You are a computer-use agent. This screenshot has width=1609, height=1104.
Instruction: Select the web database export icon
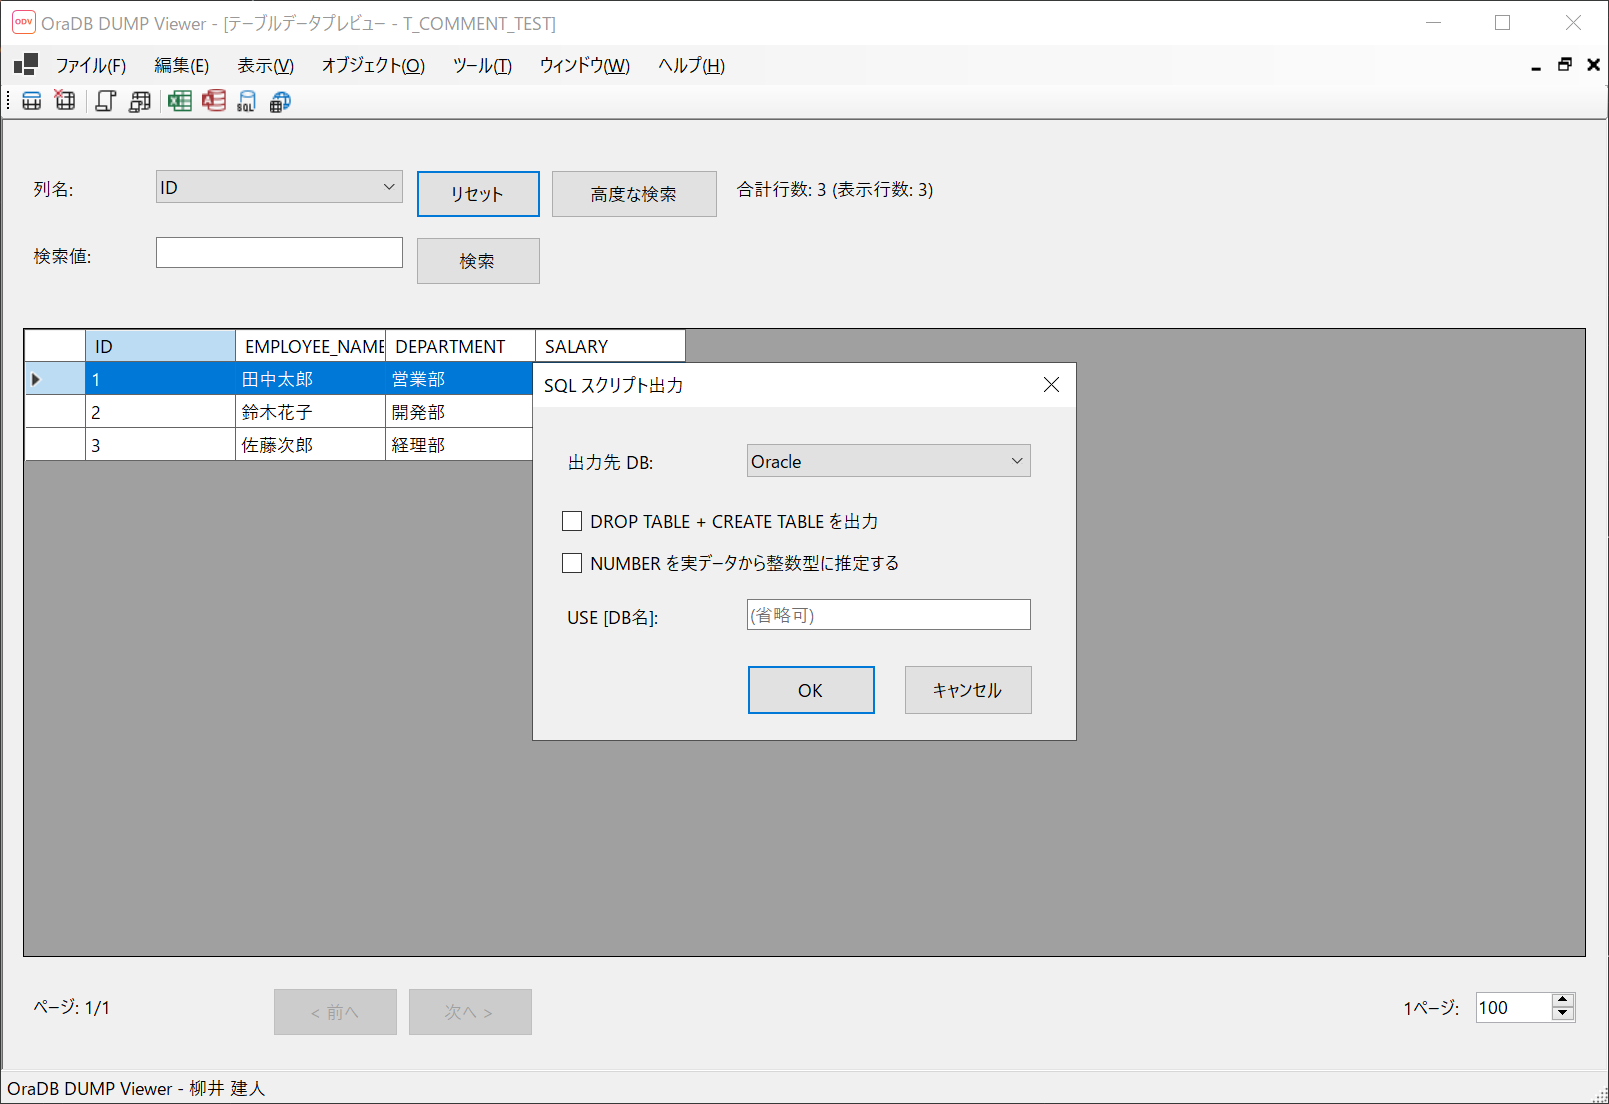(280, 100)
